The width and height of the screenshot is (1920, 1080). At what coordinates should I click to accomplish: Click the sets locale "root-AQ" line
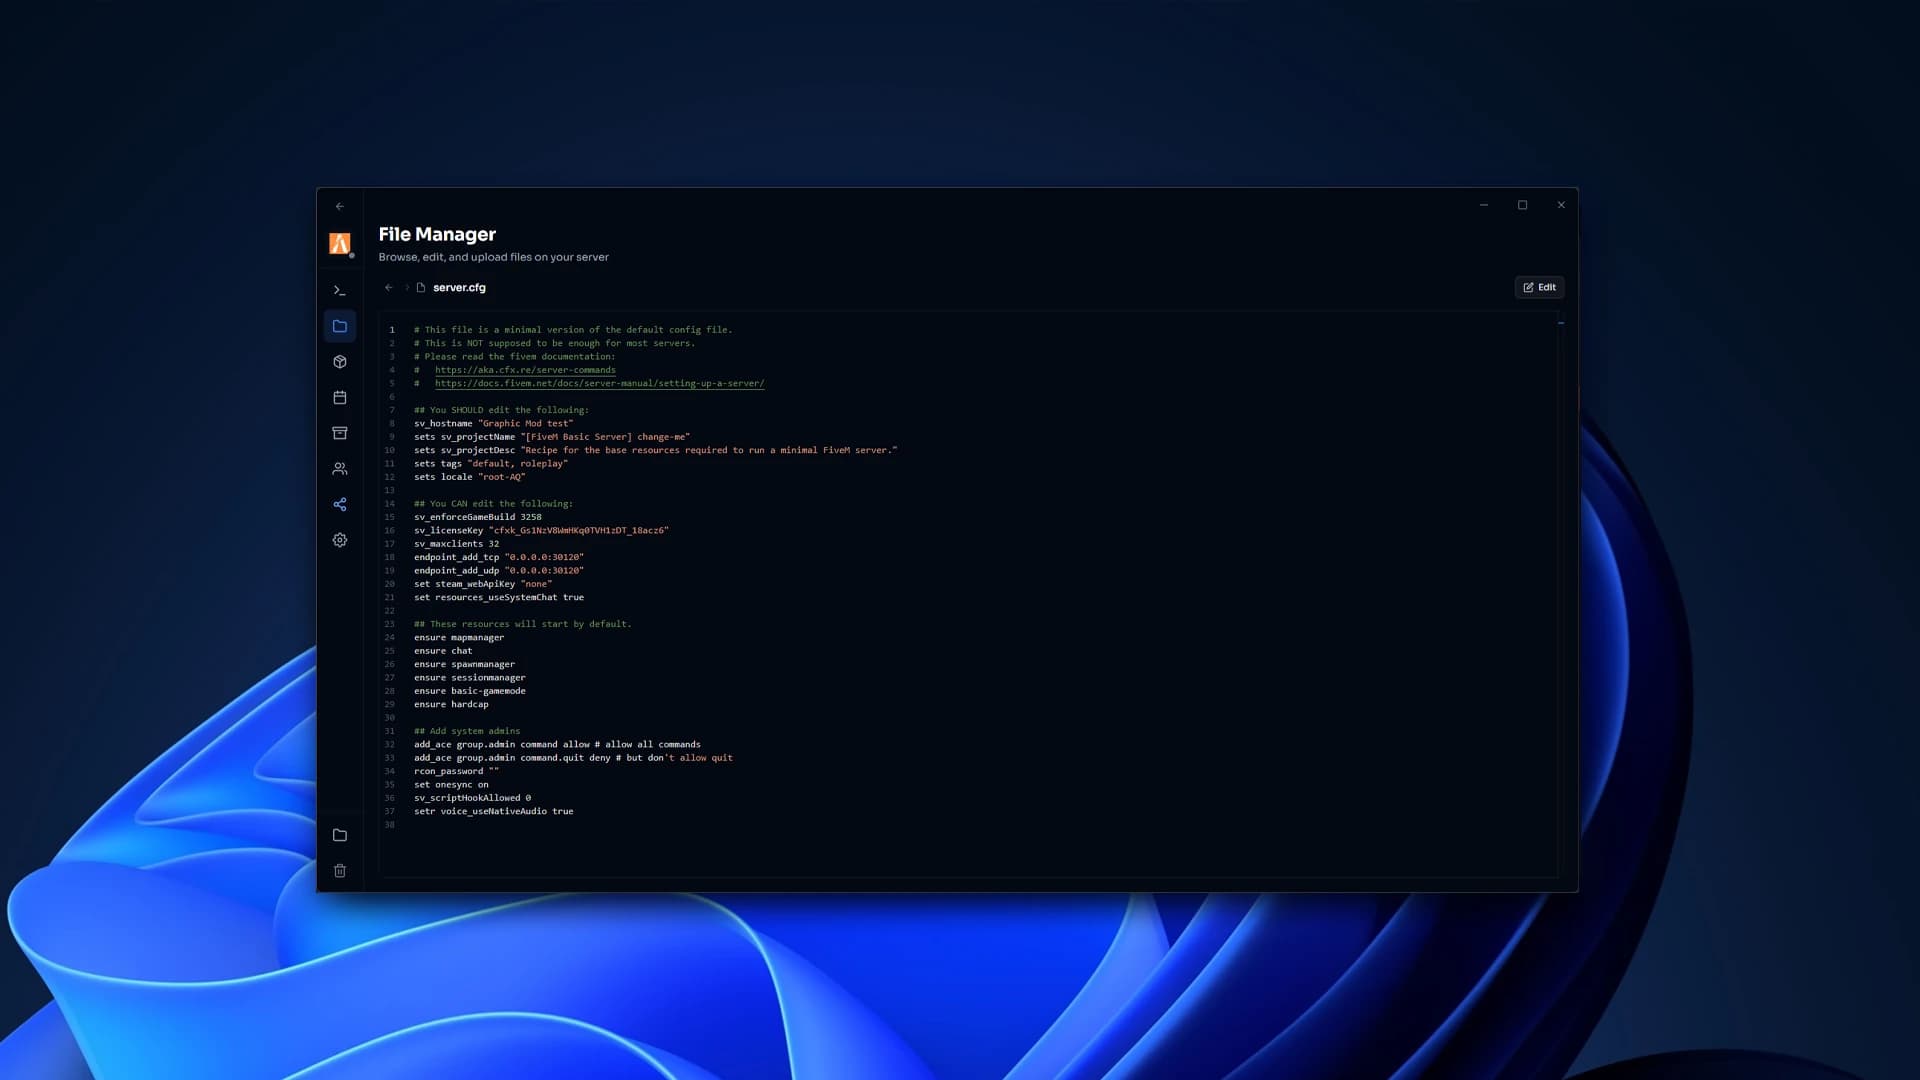pos(470,477)
